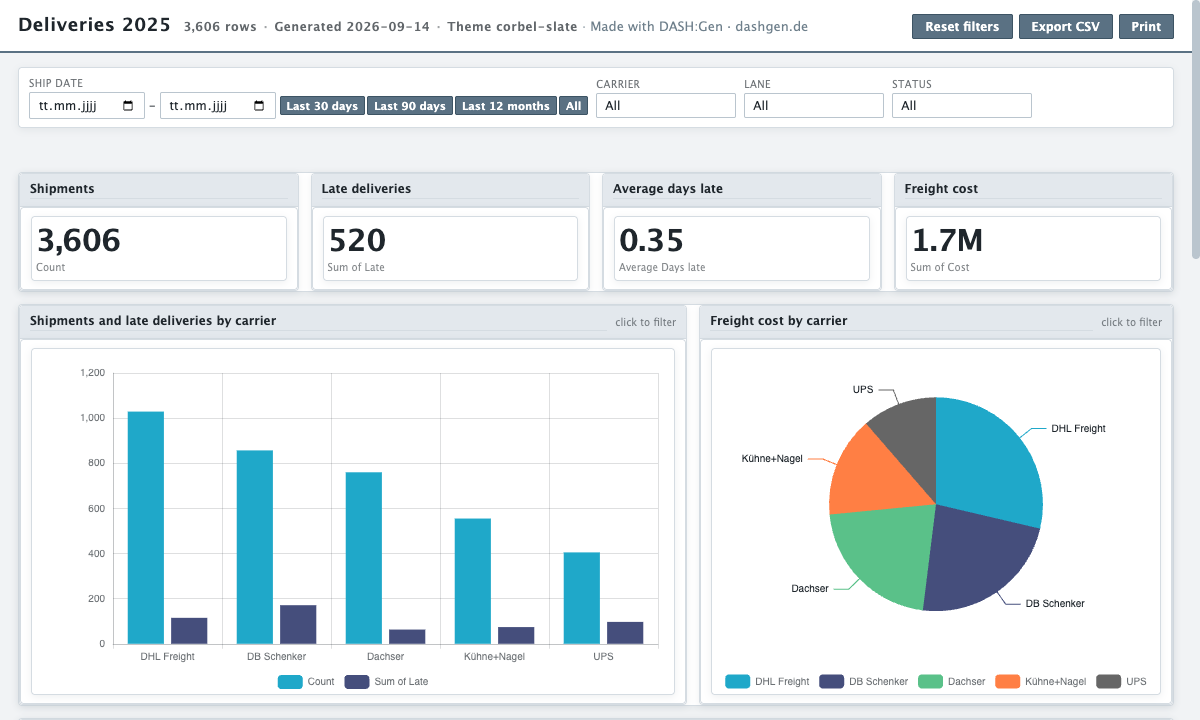1200x720 pixels.
Task: Filter by DB Schenker count bar
Action: [x=255, y=547]
